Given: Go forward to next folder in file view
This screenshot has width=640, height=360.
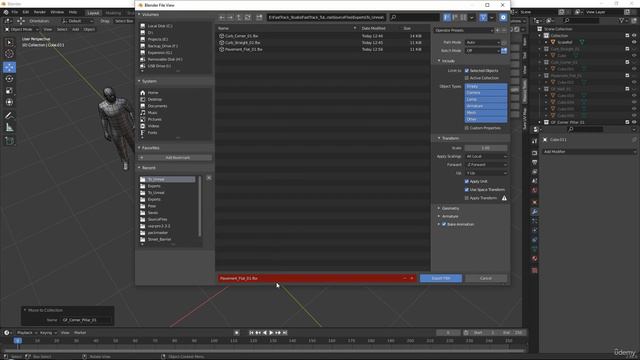Looking at the screenshot, I should [x=230, y=18].
